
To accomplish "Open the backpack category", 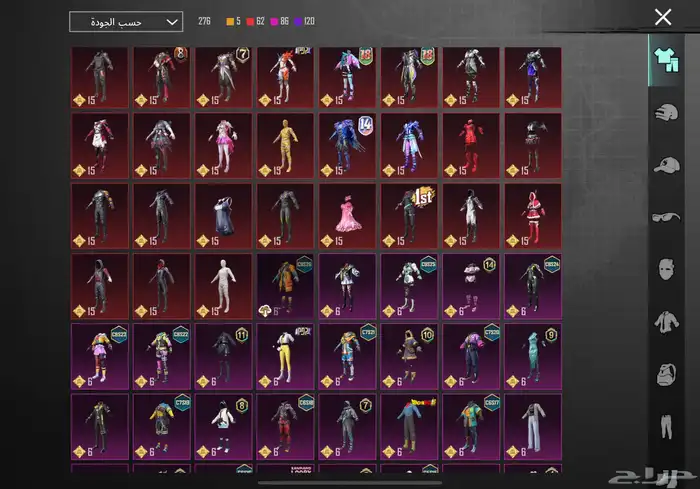I will pos(664,375).
